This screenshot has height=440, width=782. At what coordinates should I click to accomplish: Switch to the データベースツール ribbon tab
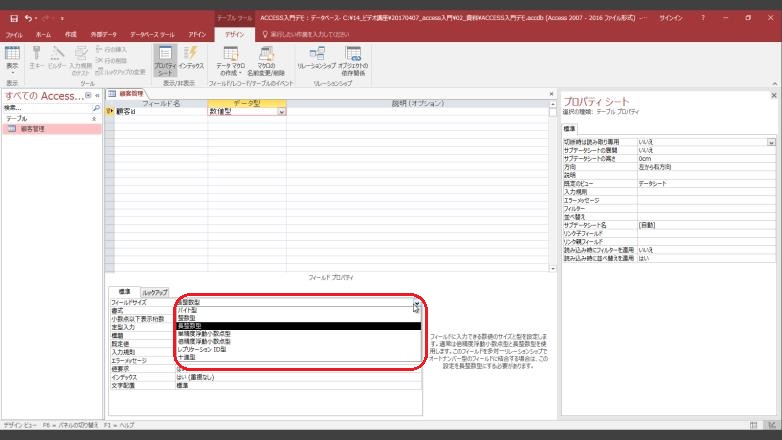coord(152,34)
